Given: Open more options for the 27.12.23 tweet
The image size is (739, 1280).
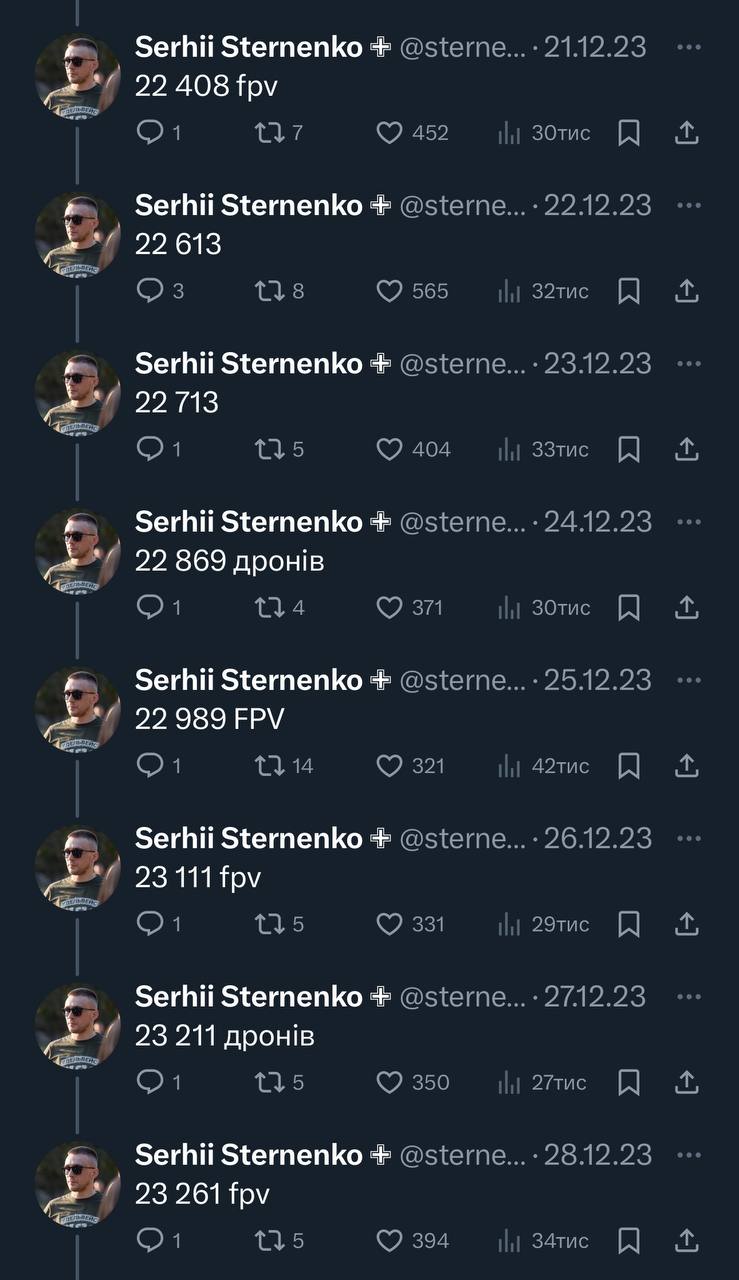Looking at the screenshot, I should pyautogui.click(x=688, y=997).
